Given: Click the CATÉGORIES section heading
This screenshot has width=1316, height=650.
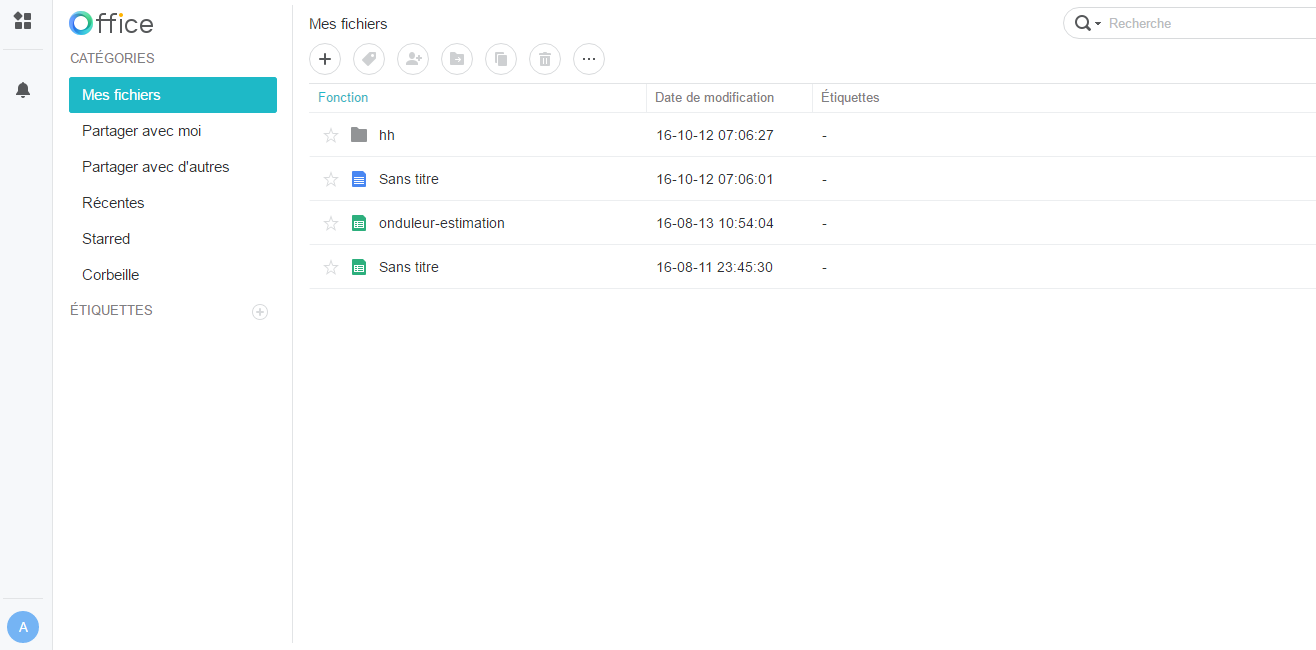Looking at the screenshot, I should [x=112, y=59].
